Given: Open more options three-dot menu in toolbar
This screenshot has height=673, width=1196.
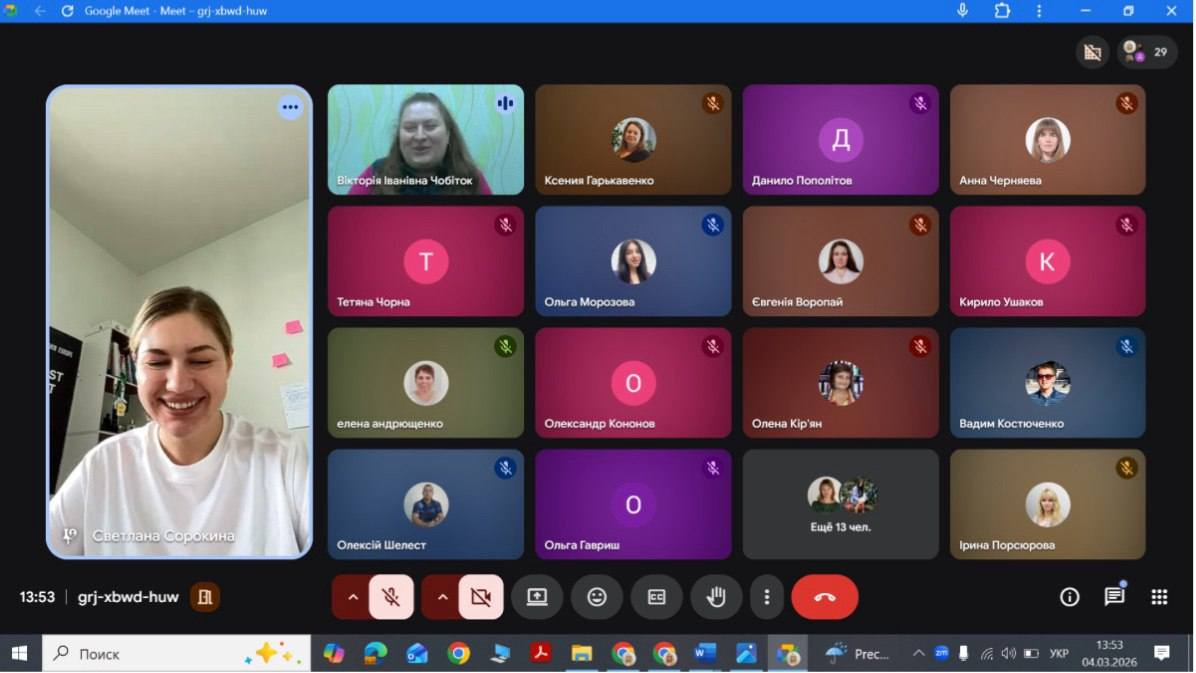Looking at the screenshot, I should click(767, 597).
